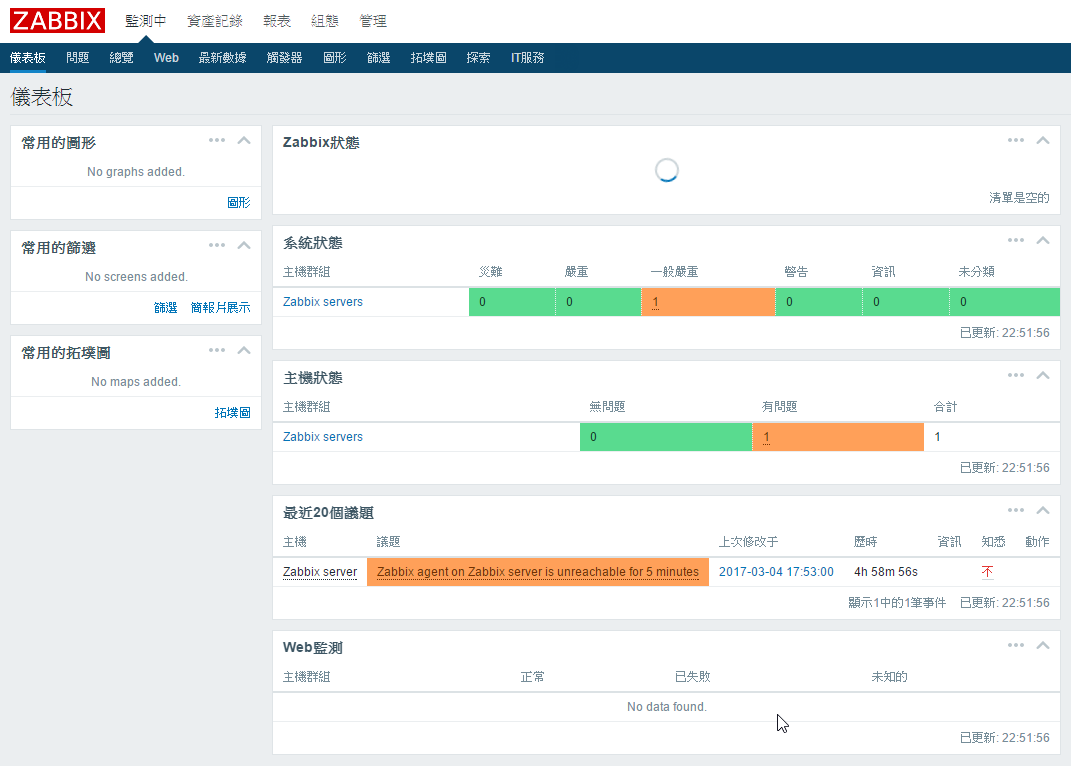Click the orange 有問題 count 1 cell

click(838, 437)
